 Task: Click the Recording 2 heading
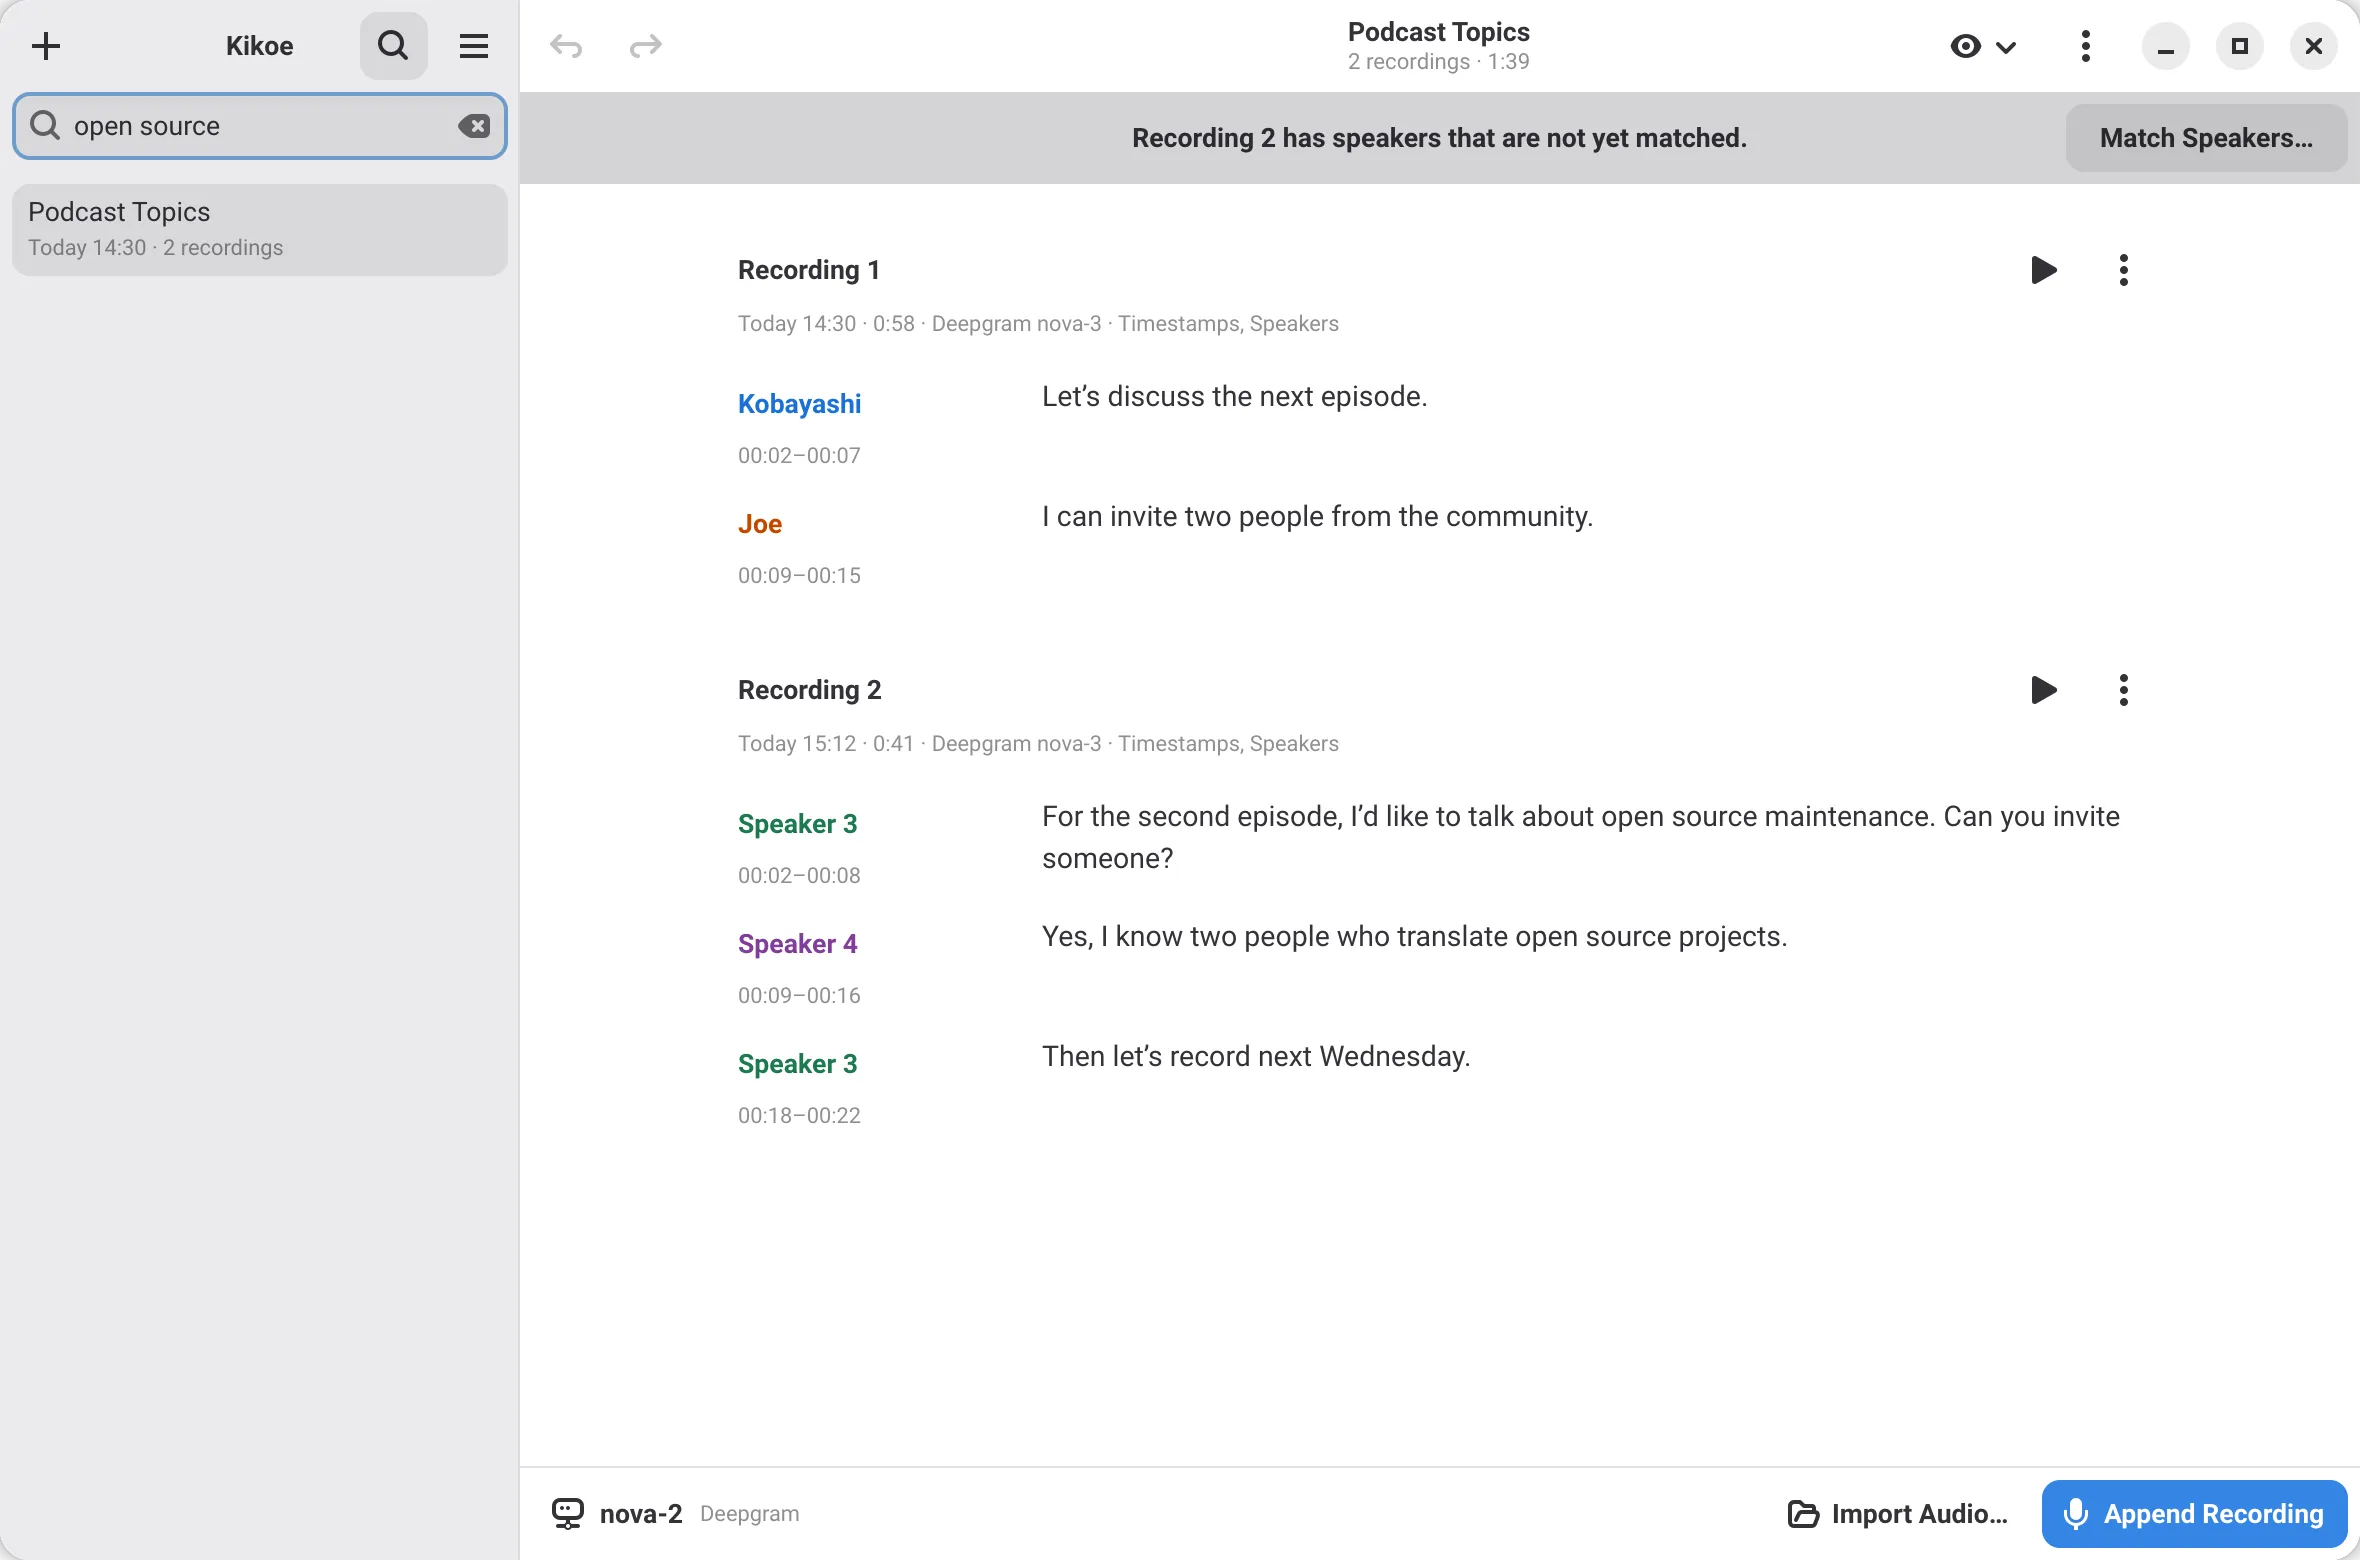pos(809,690)
